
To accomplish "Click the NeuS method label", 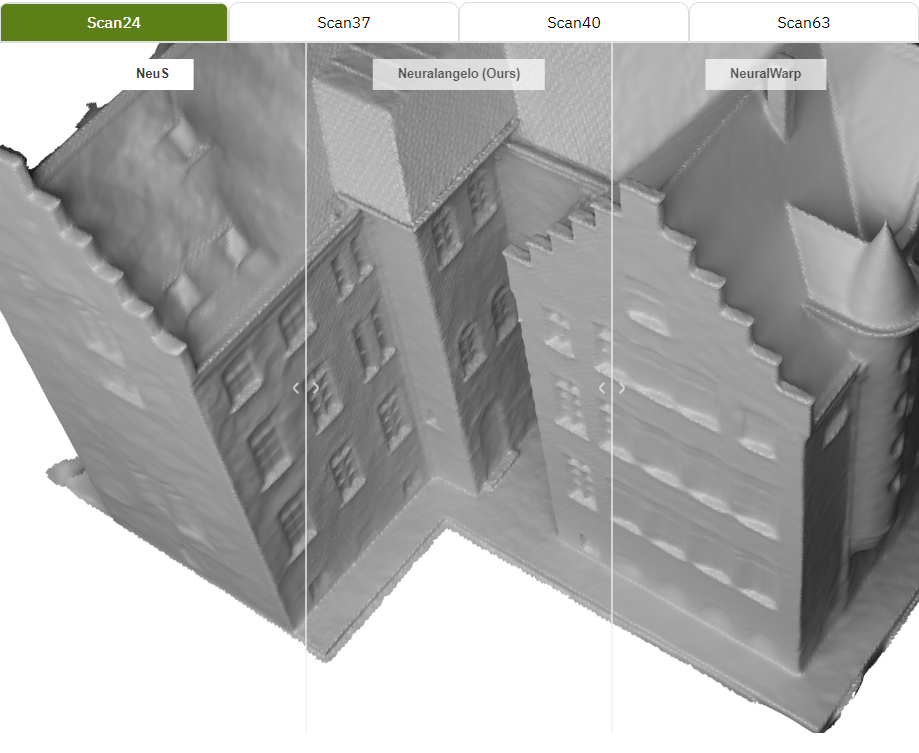I will (152, 74).
